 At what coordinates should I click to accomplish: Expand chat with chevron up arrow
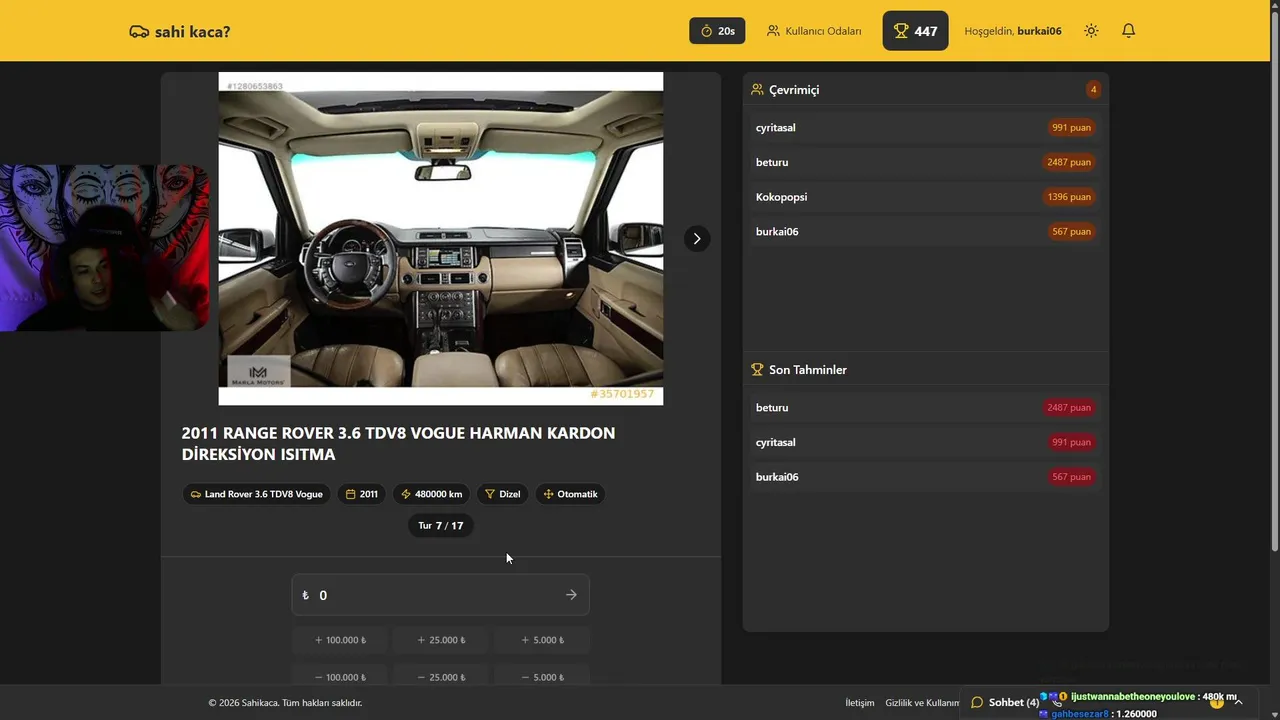tap(1238, 702)
